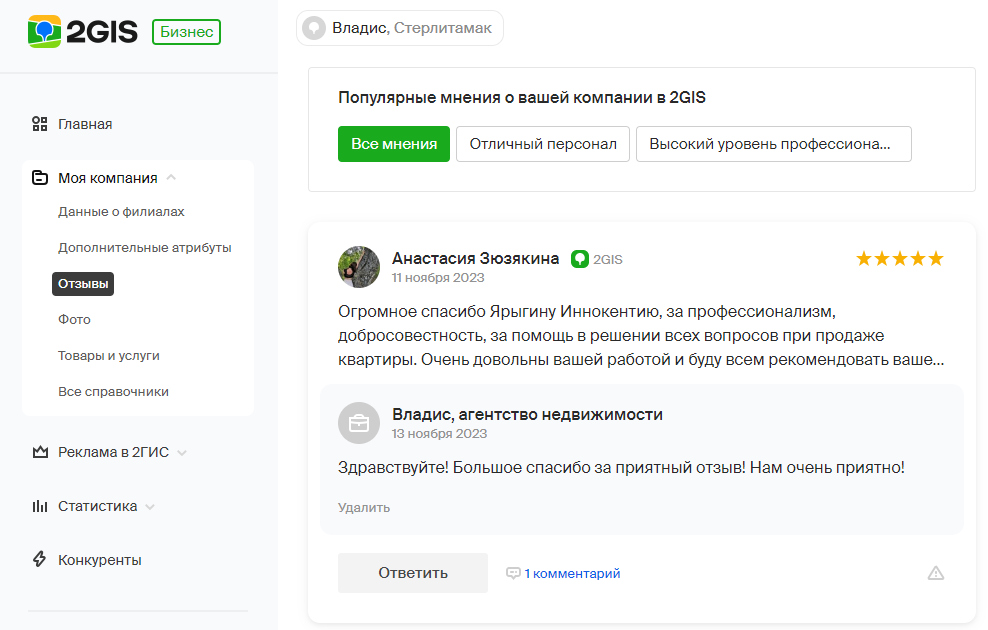The height and width of the screenshot is (630, 988).
Task: Go to Главная page
Action: (85, 124)
